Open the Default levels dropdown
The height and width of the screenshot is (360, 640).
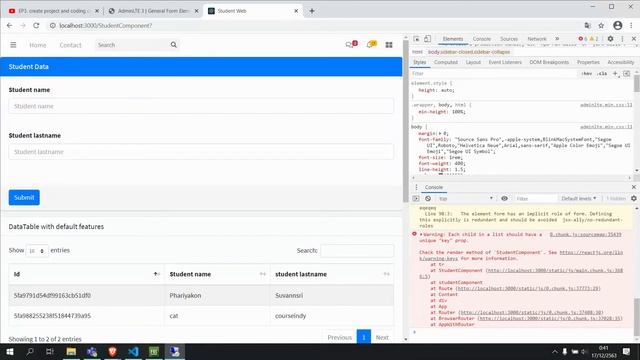[x=579, y=198]
